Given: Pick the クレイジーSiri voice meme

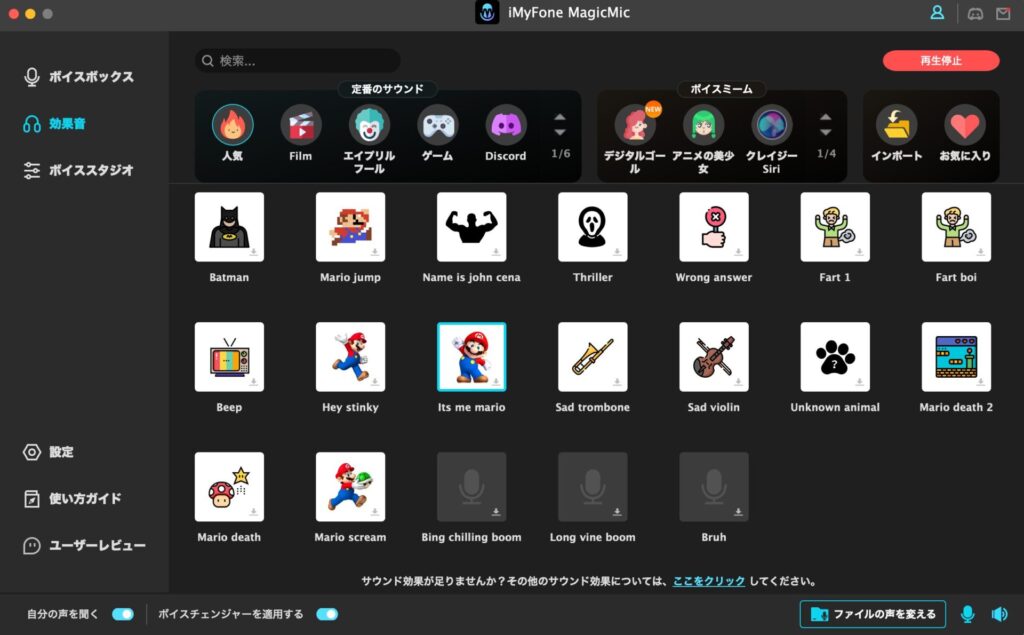Looking at the screenshot, I should pyautogui.click(x=771, y=125).
